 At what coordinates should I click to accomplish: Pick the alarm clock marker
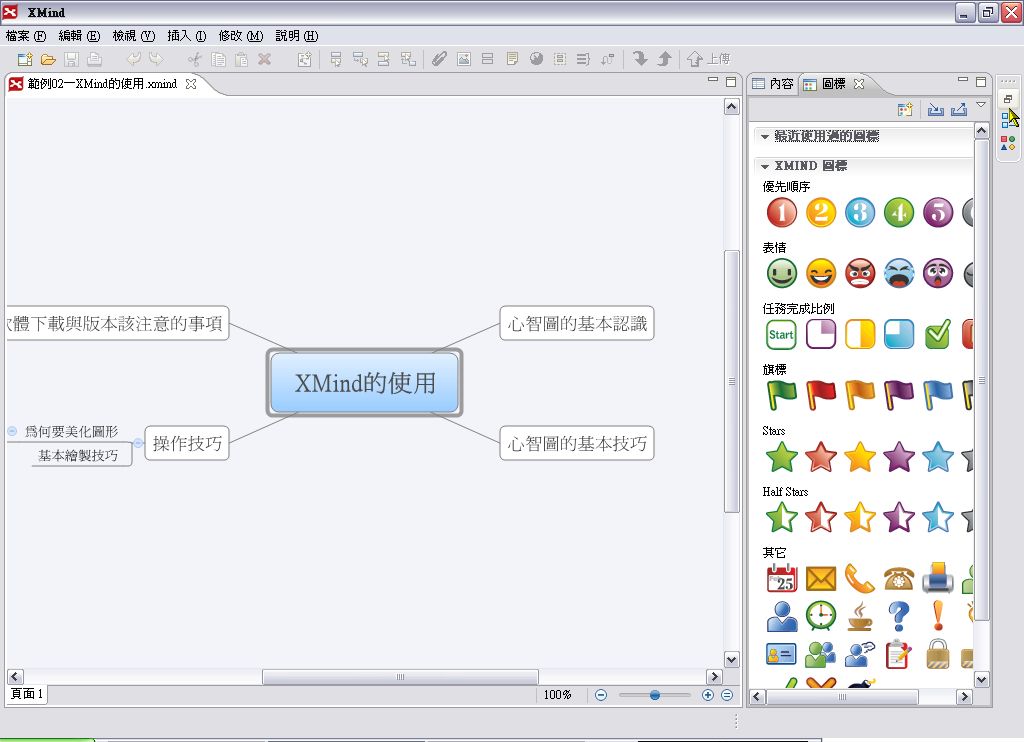821,616
